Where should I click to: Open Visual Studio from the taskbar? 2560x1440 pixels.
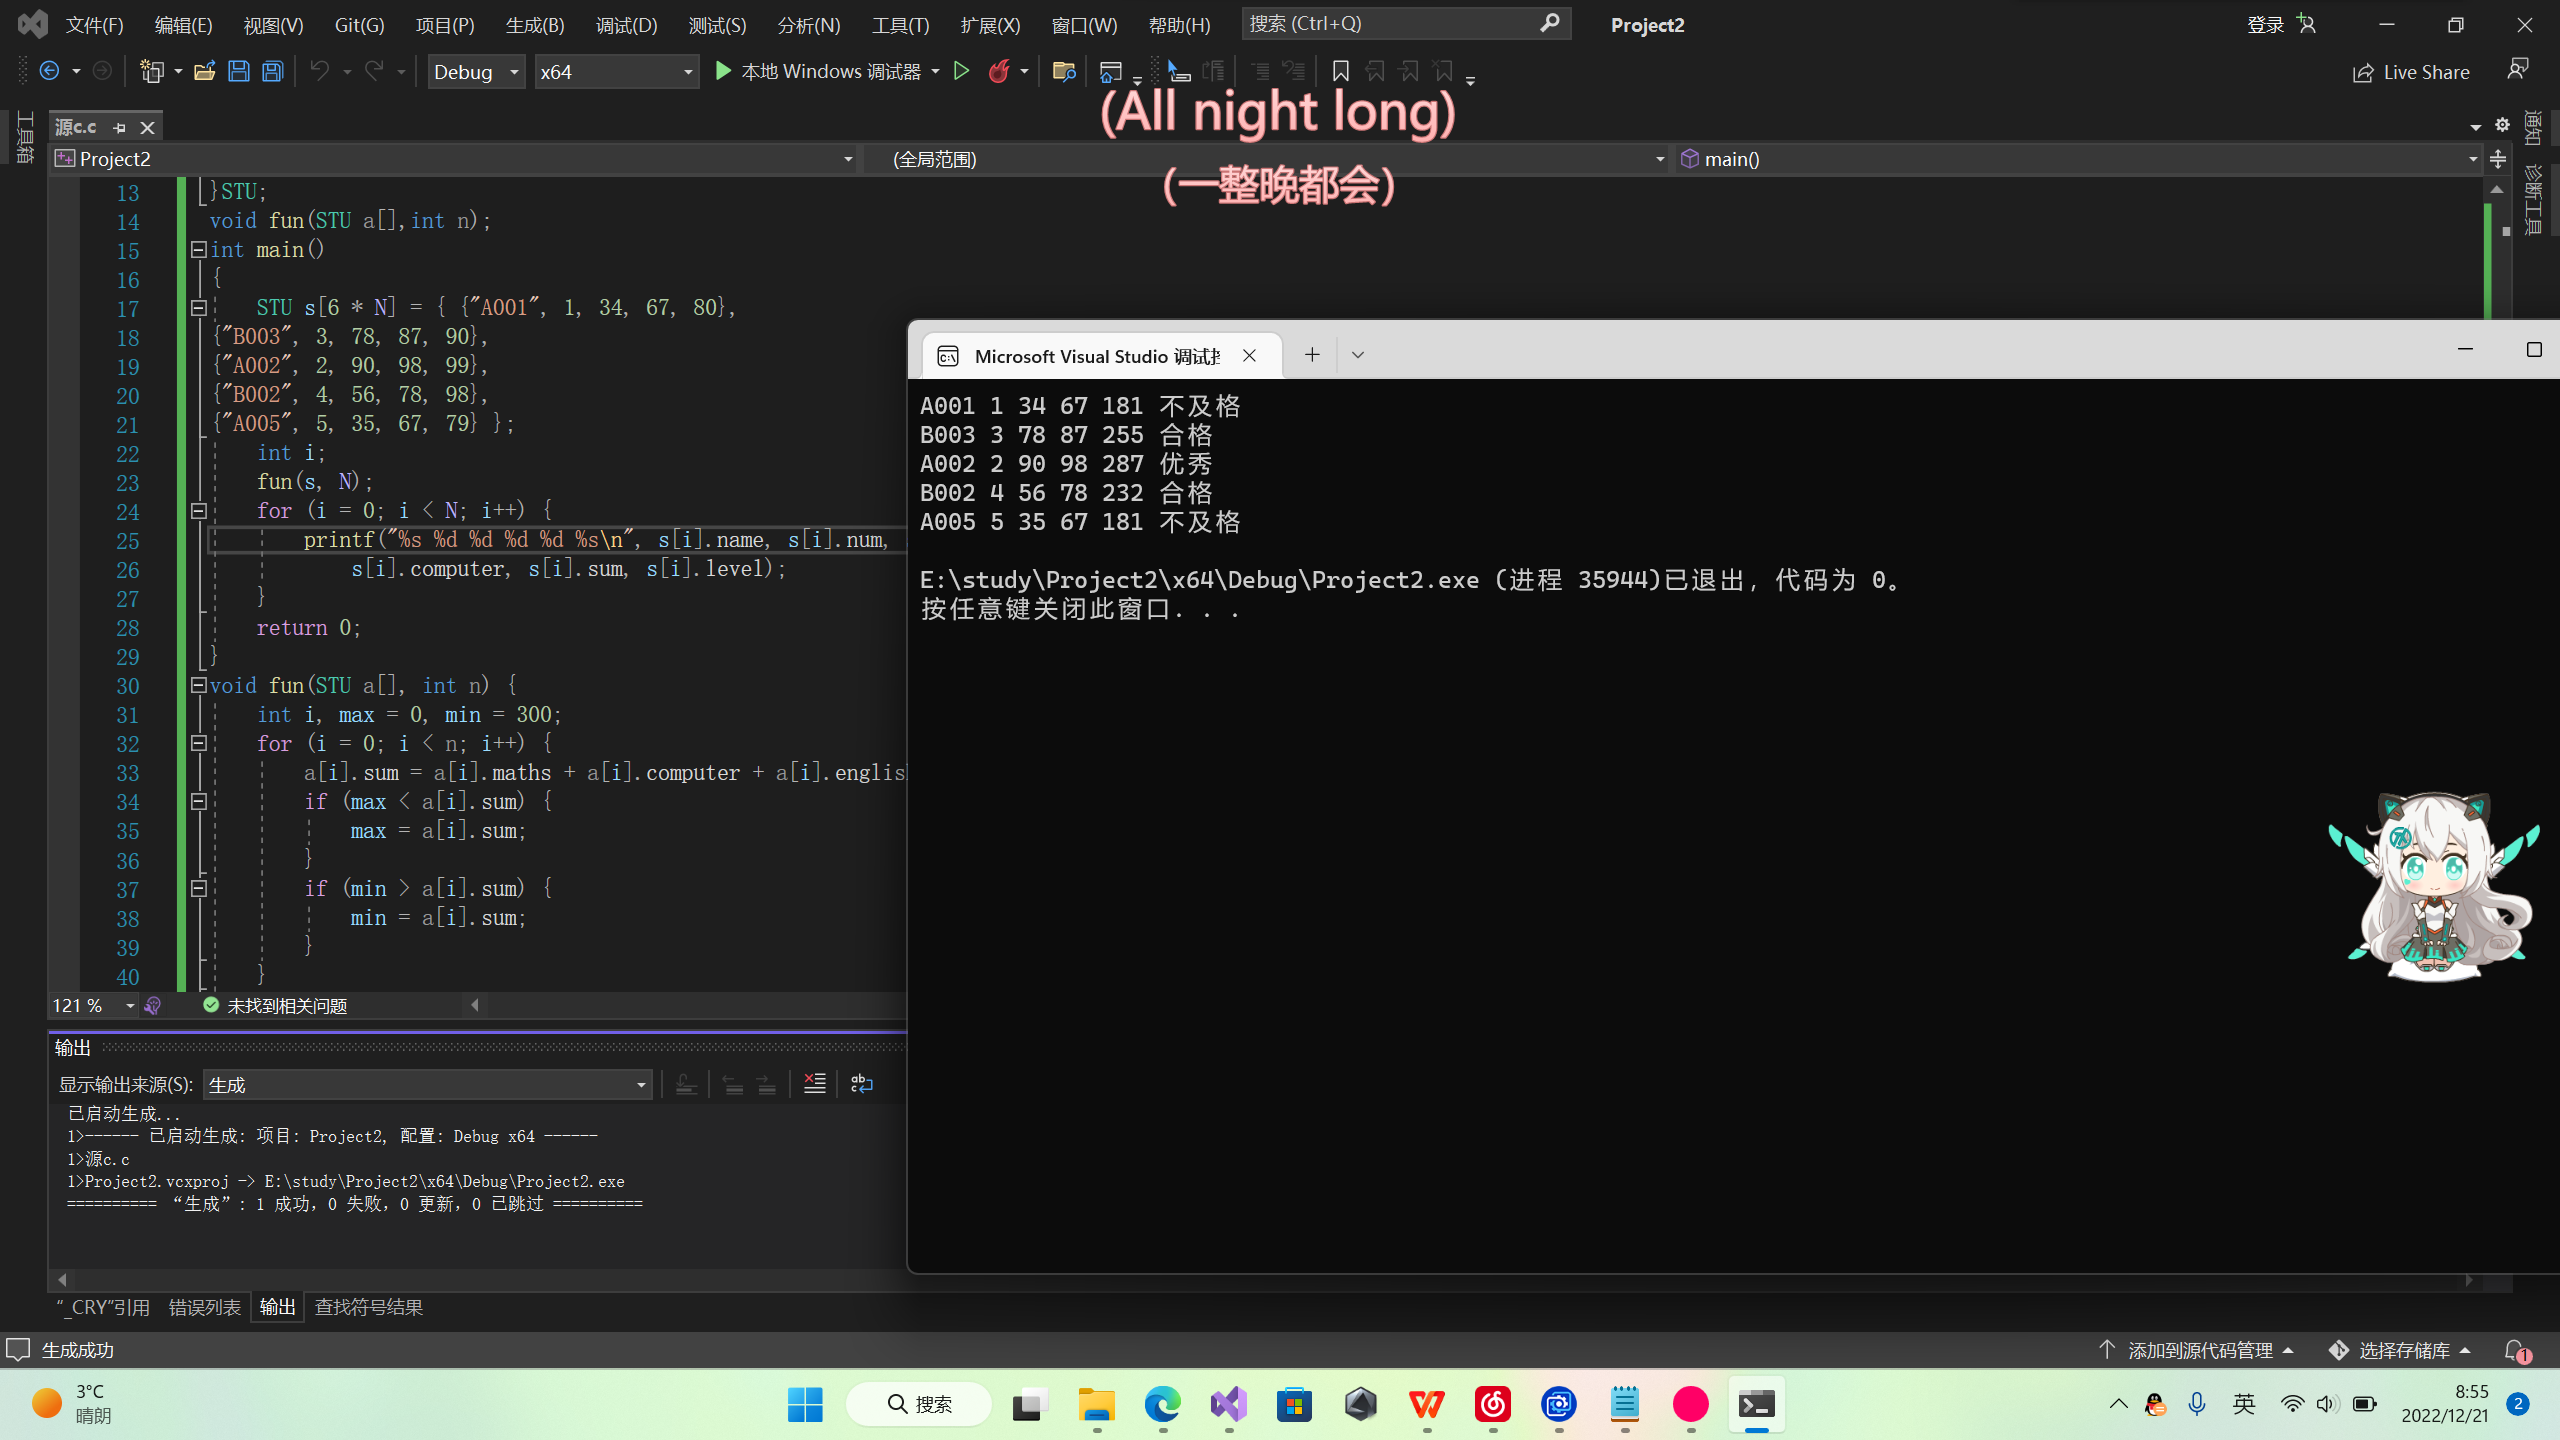(x=1229, y=1404)
